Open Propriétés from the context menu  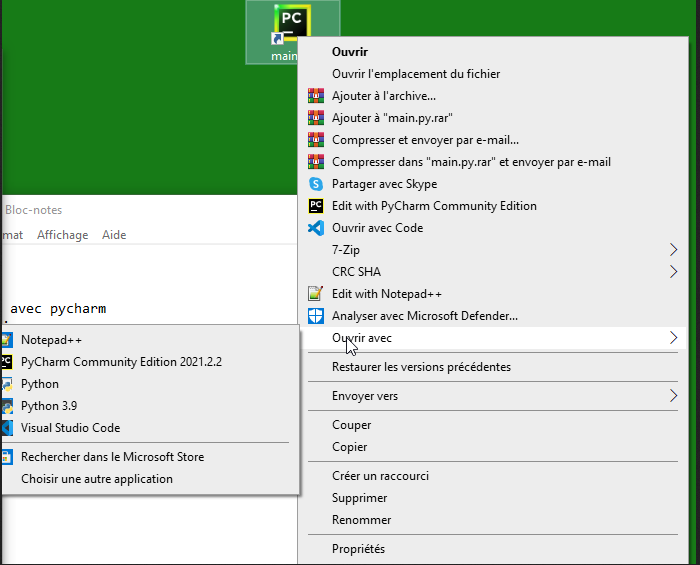click(358, 549)
